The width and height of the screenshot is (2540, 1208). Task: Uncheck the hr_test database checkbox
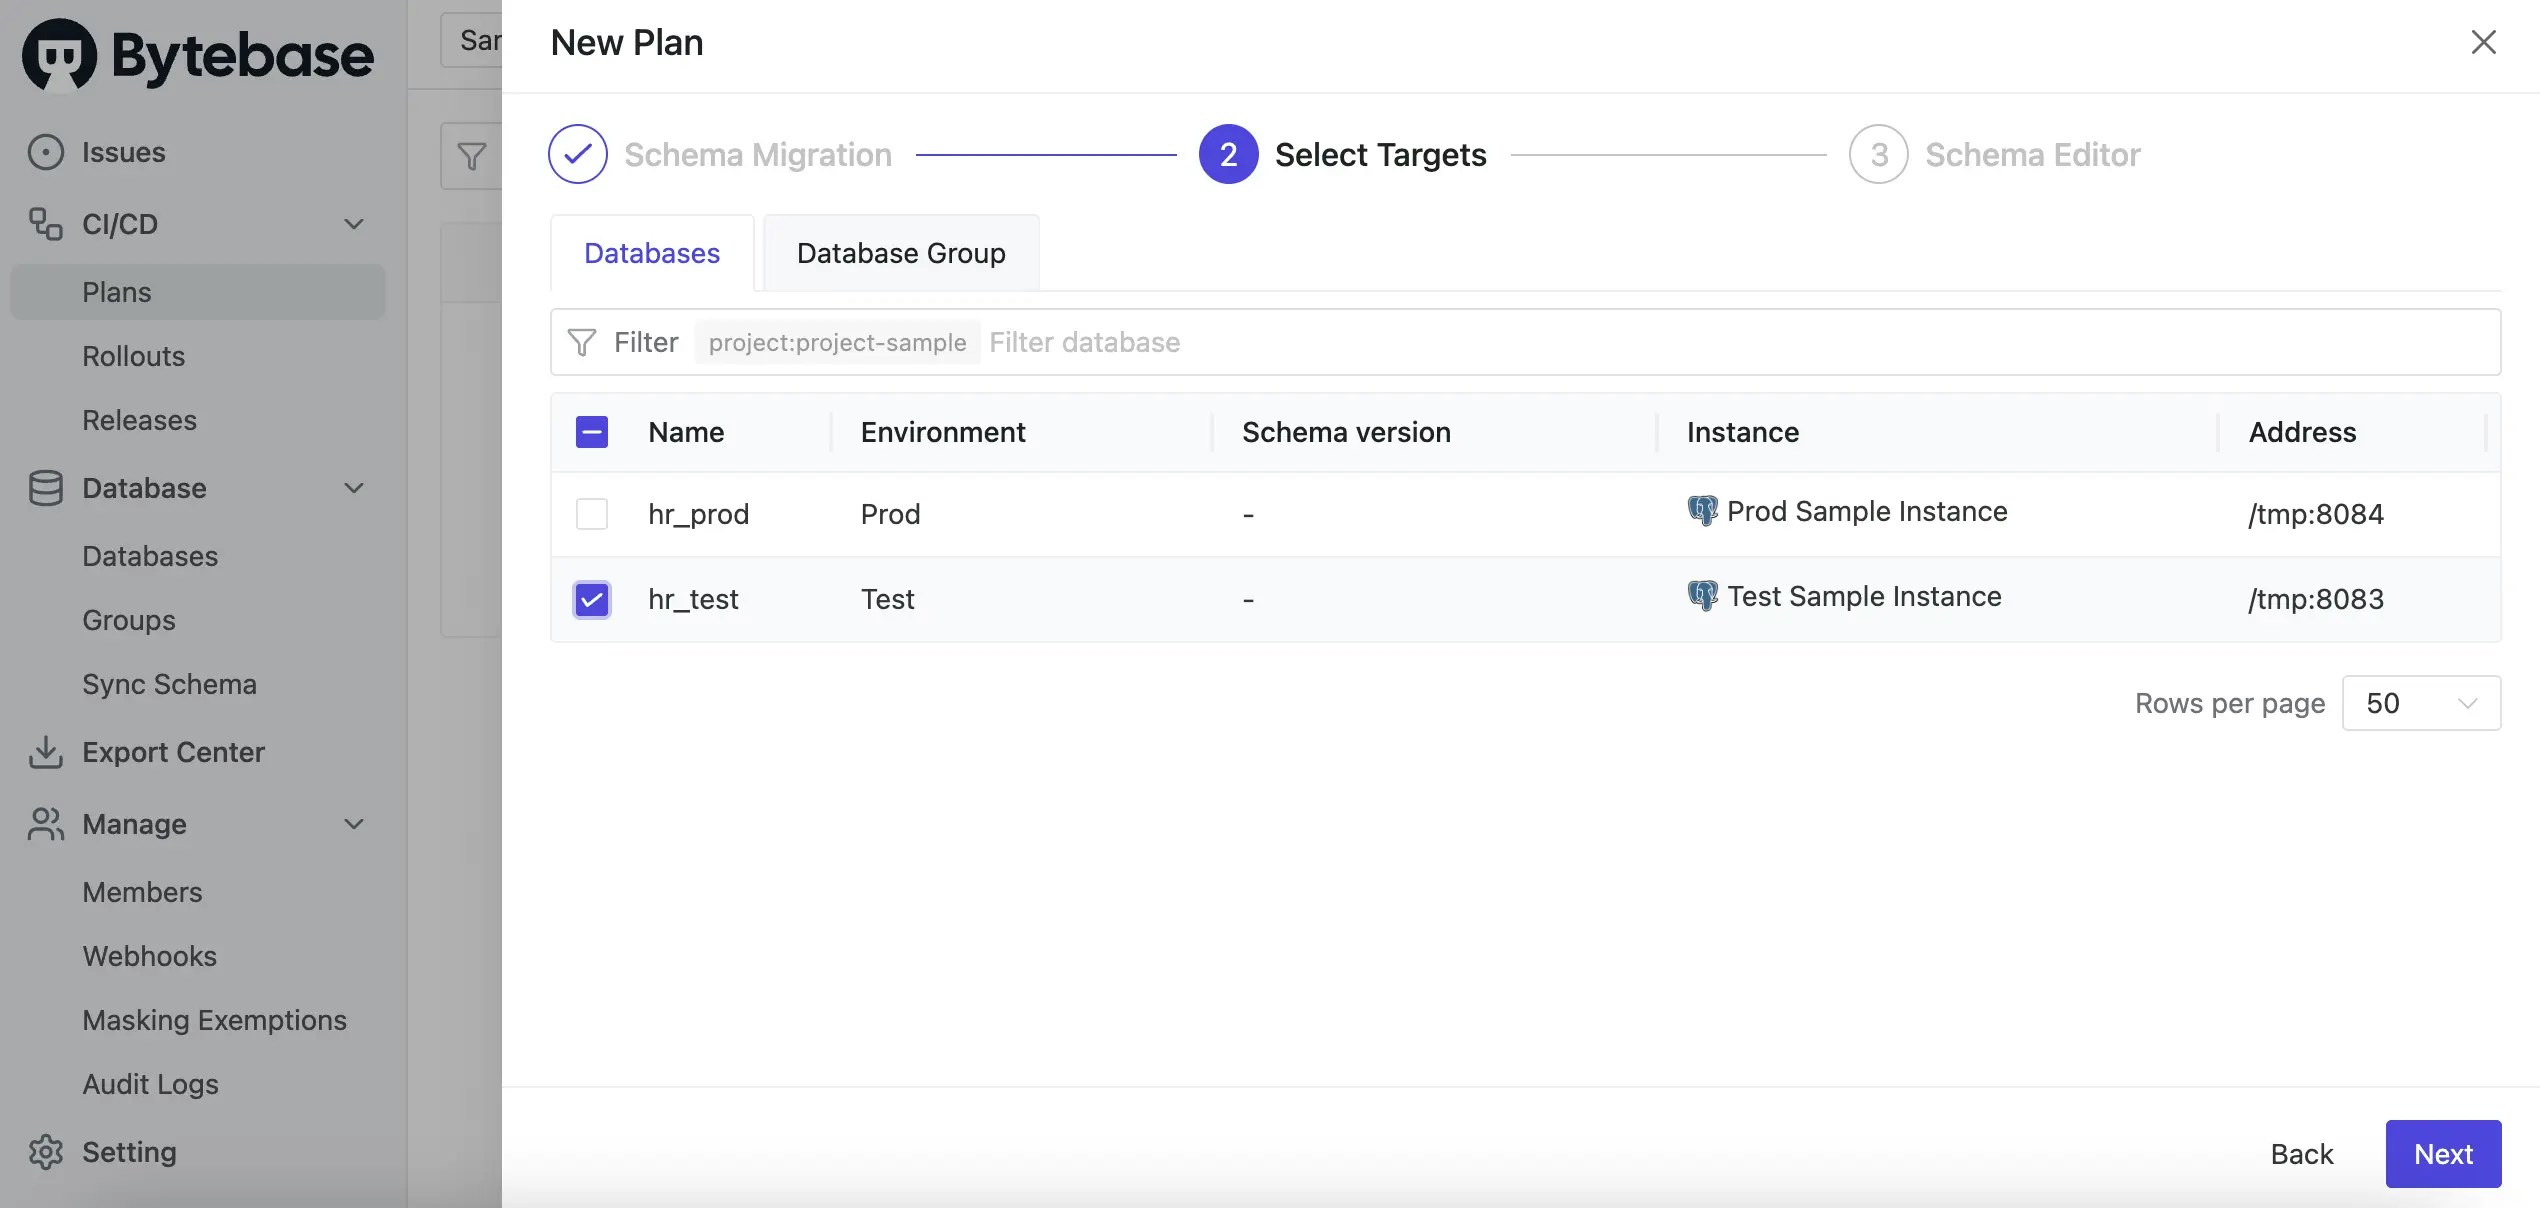pyautogui.click(x=592, y=599)
